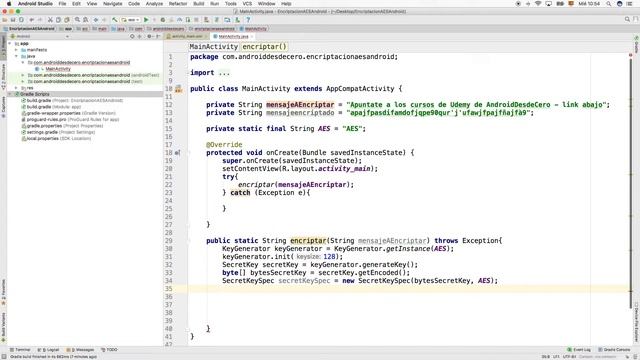This screenshot has width=640, height=360.
Task: Expand the manifests folder
Action: pyautogui.click(x=16, y=50)
